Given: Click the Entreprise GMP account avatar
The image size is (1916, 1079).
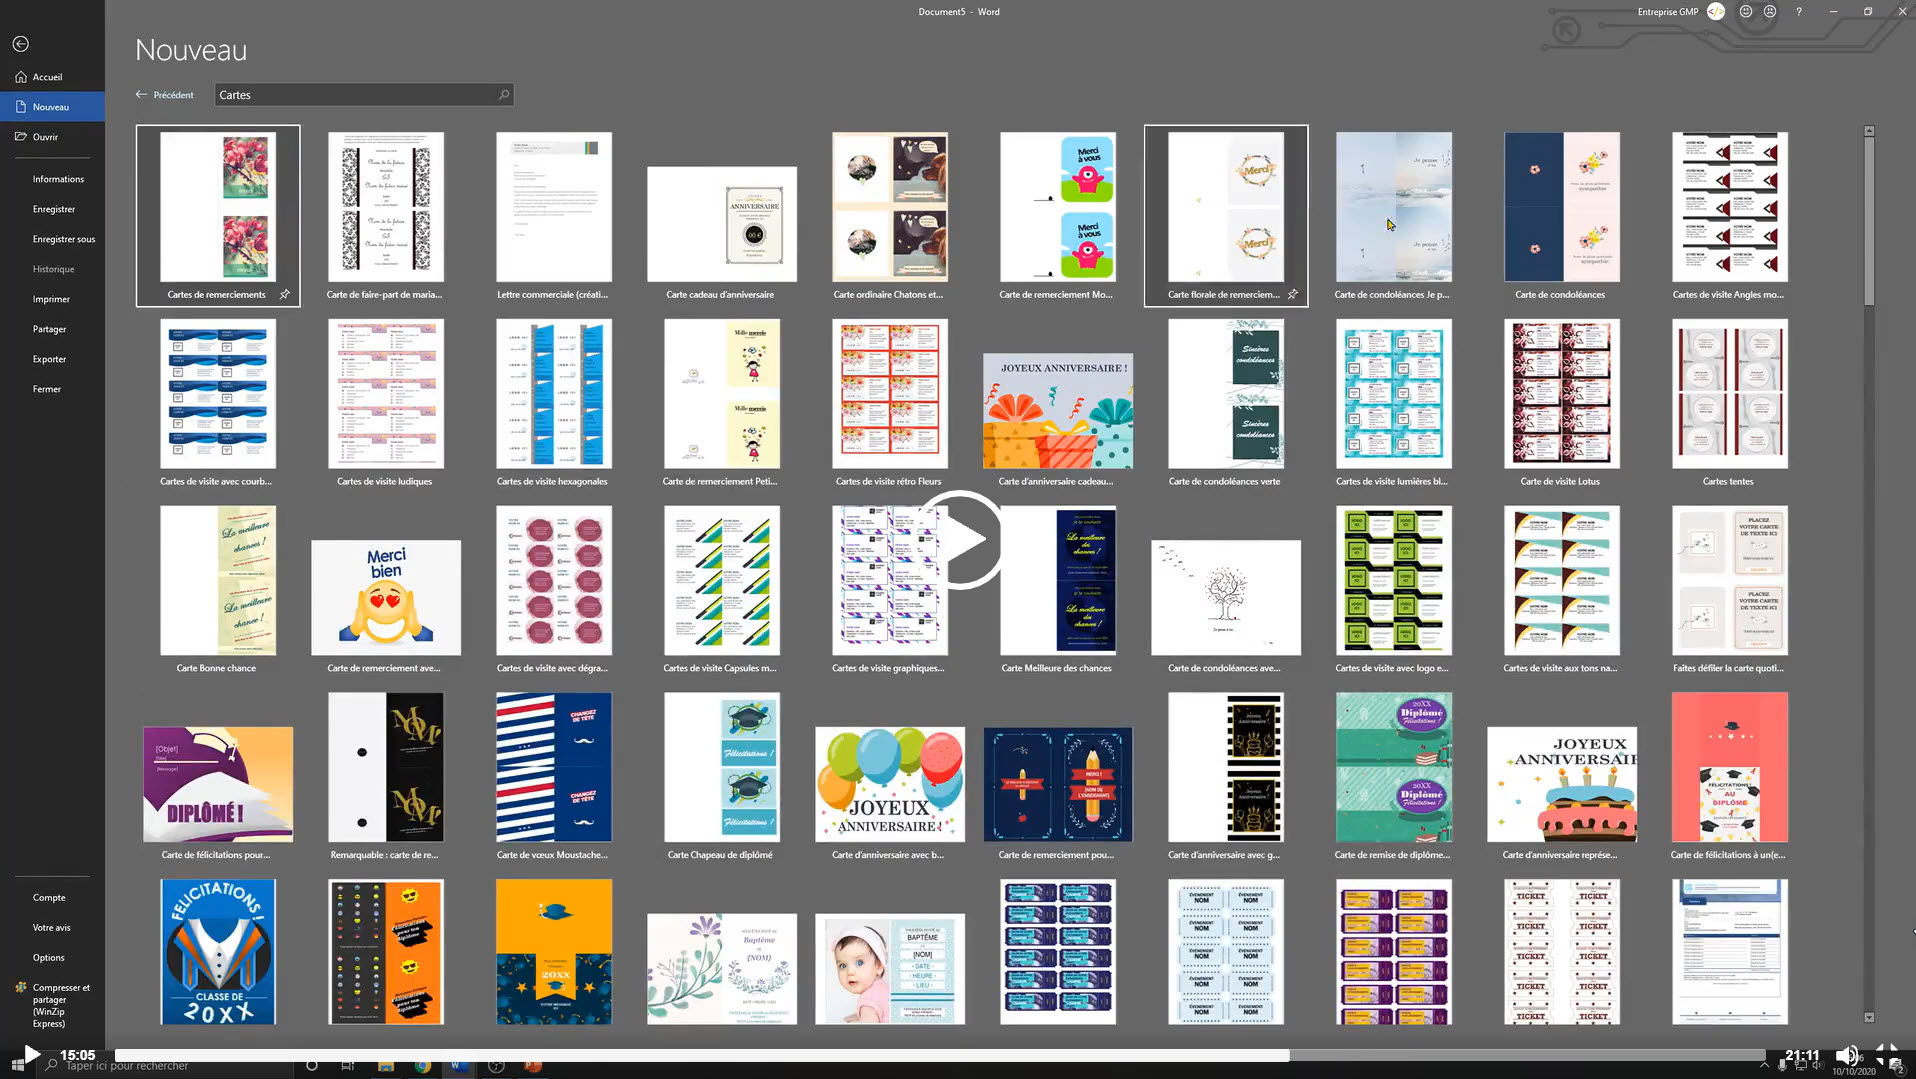Looking at the screenshot, I should (x=1716, y=12).
